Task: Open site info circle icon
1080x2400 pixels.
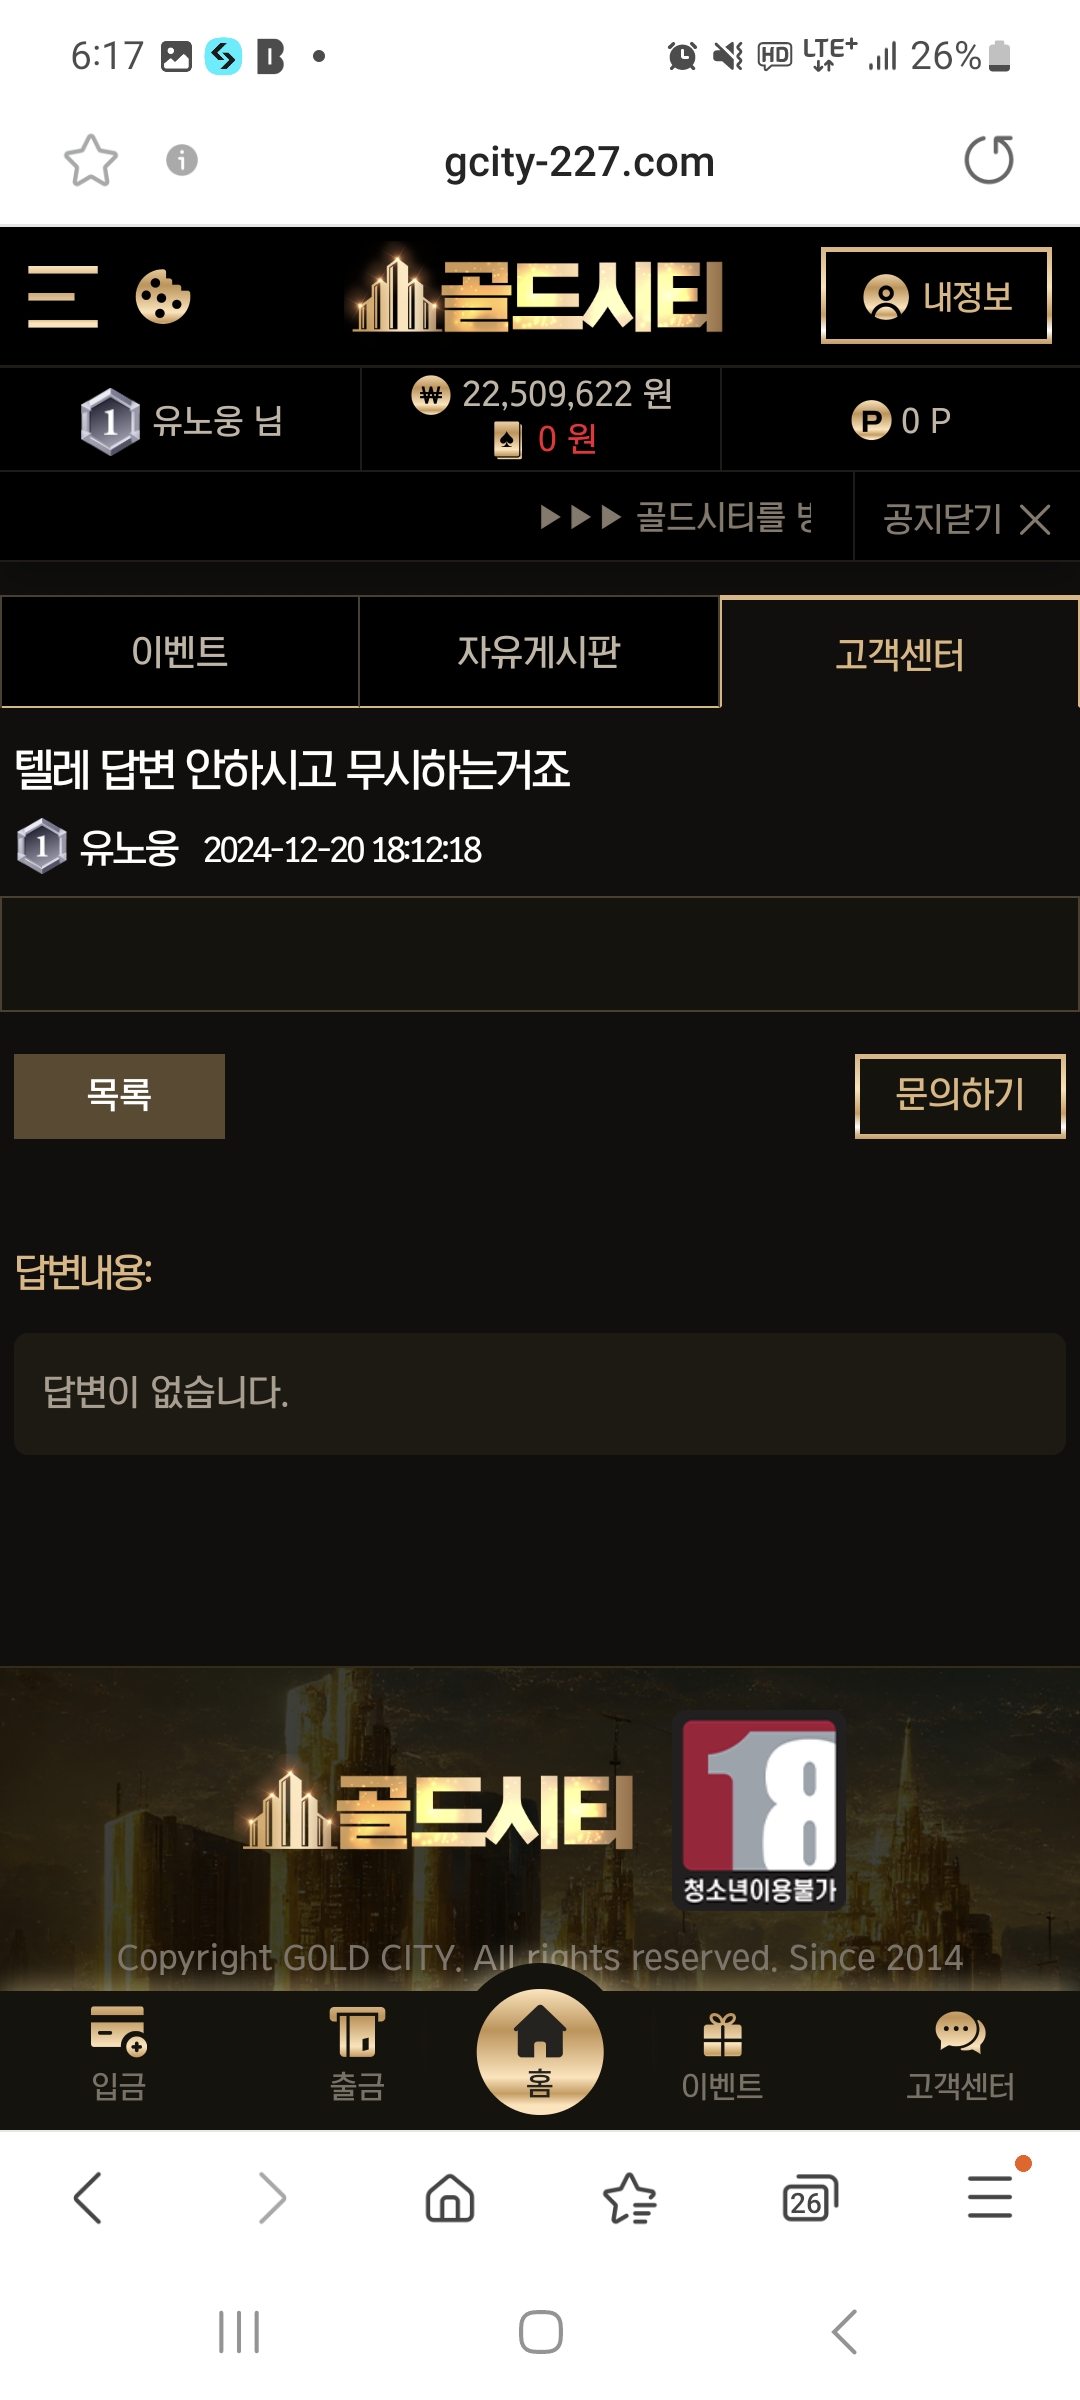Action: (x=182, y=160)
